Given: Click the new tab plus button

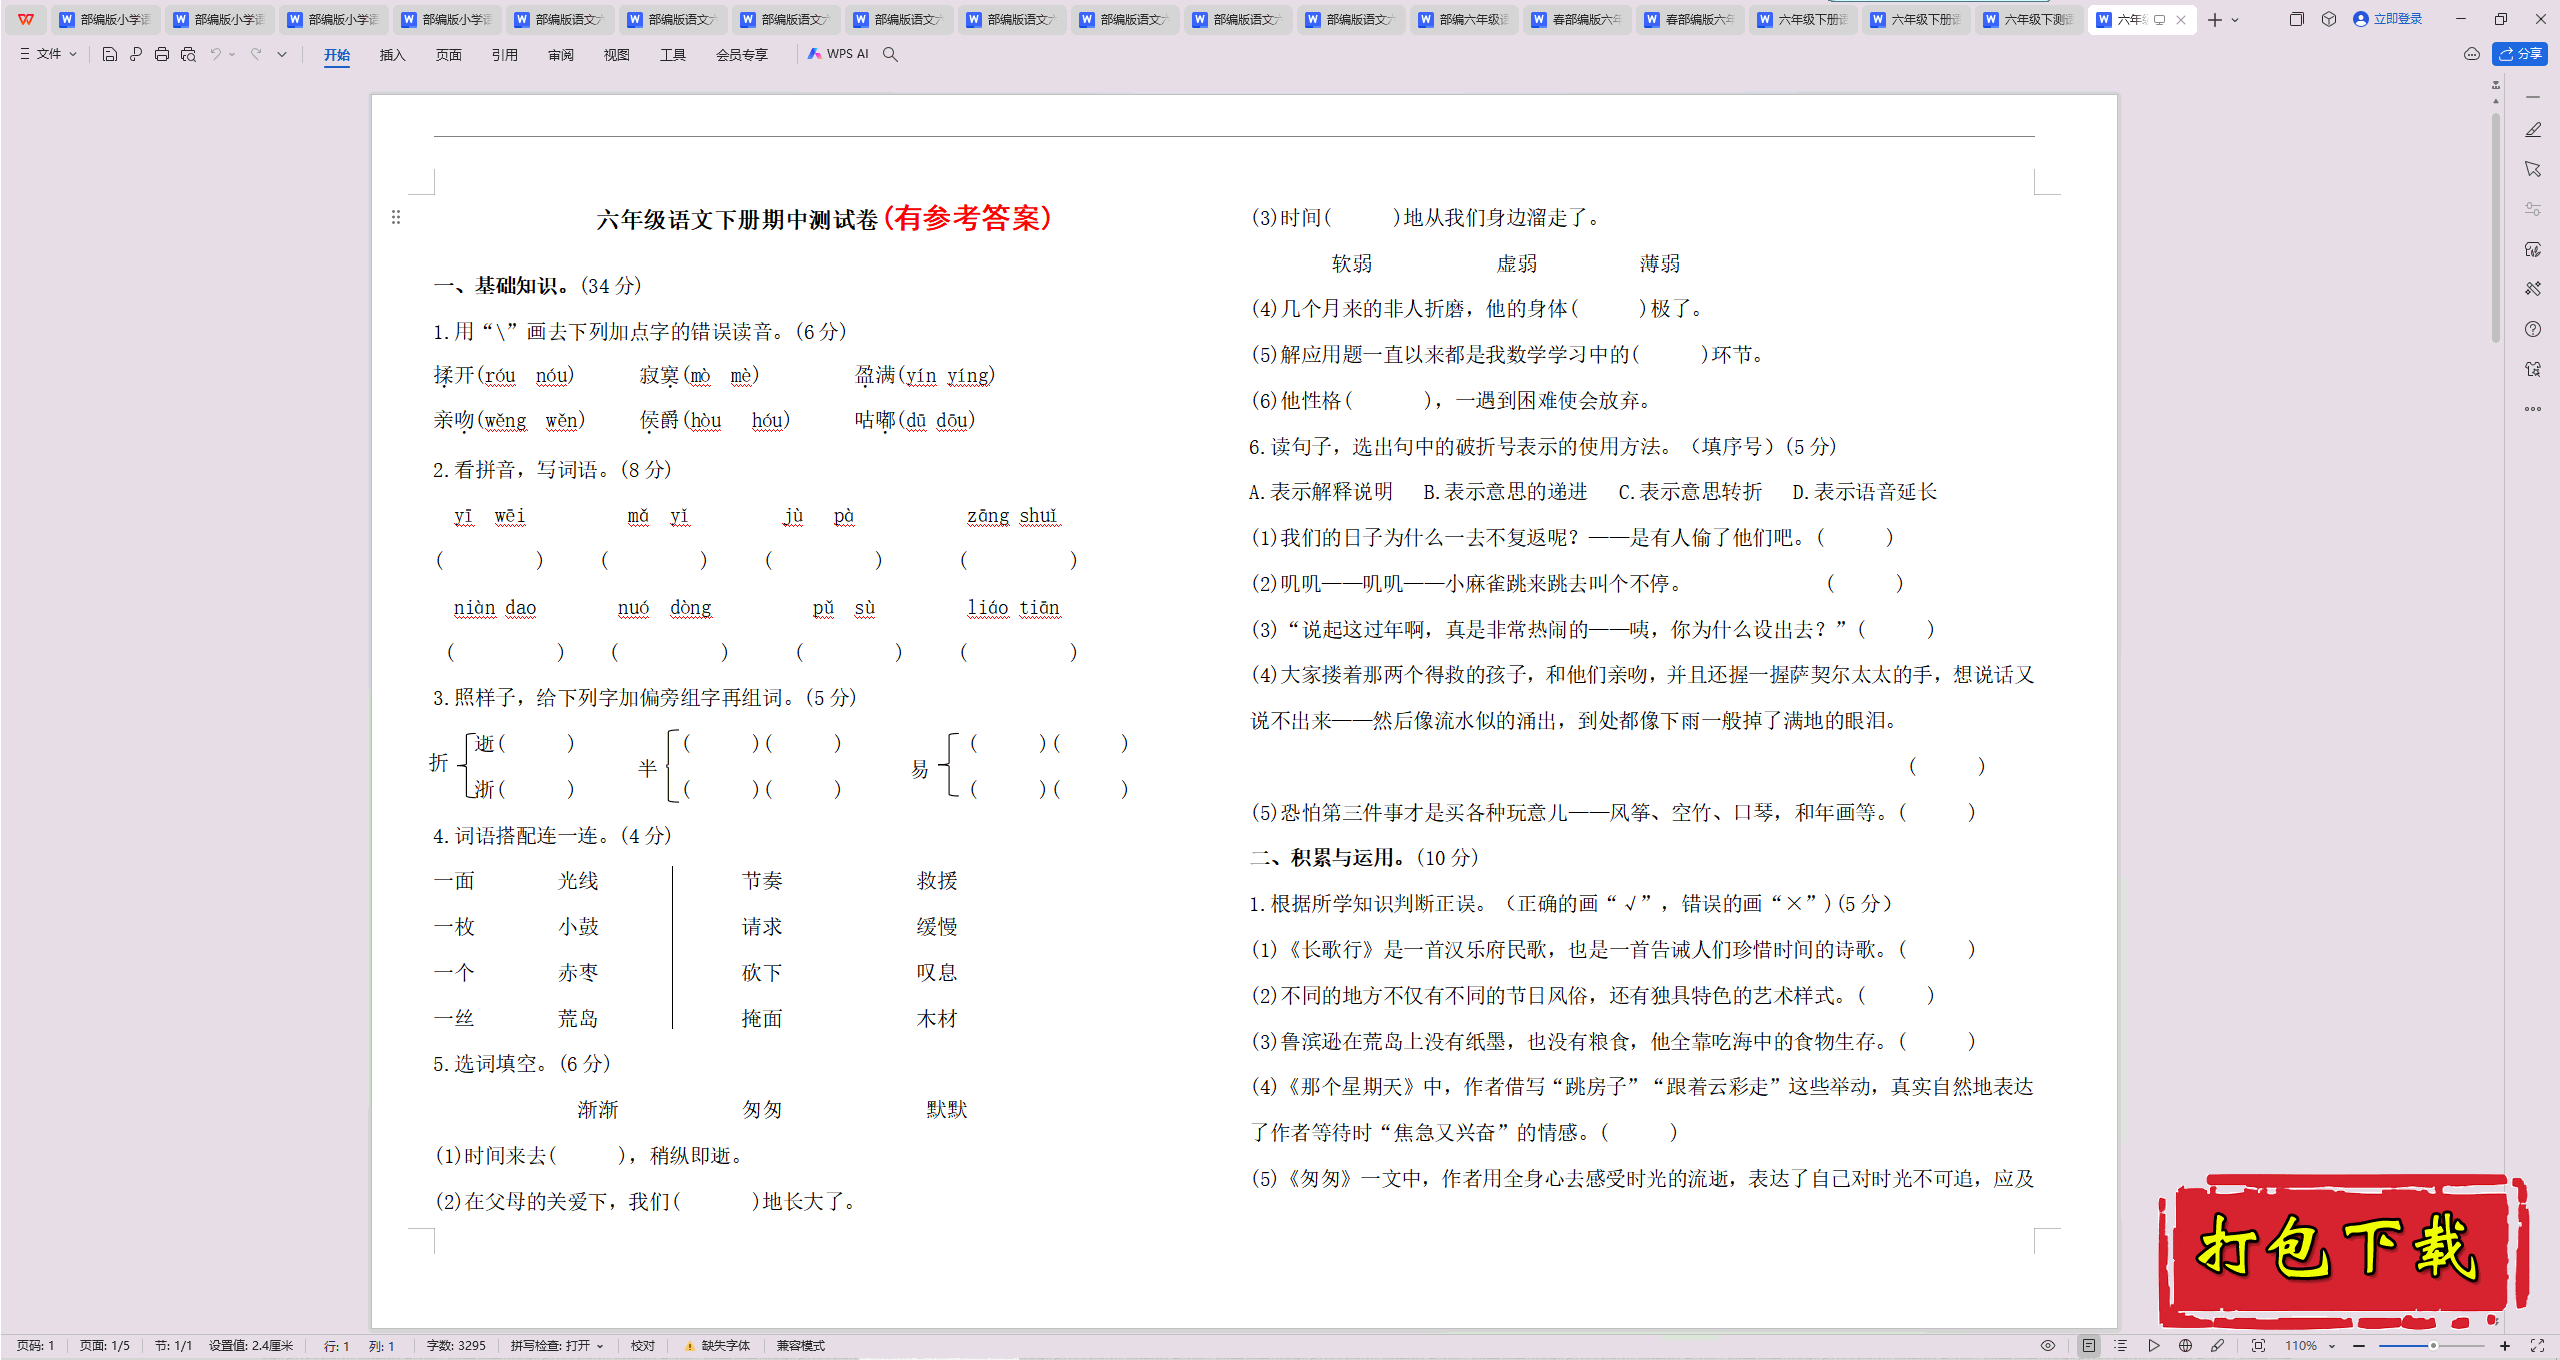Looking at the screenshot, I should point(2215,19).
